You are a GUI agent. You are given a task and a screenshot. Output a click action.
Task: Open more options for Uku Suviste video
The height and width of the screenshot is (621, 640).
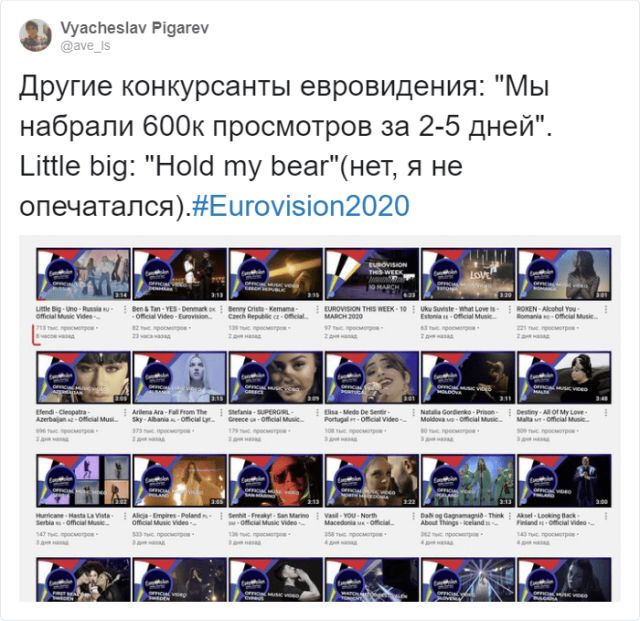pos(510,309)
